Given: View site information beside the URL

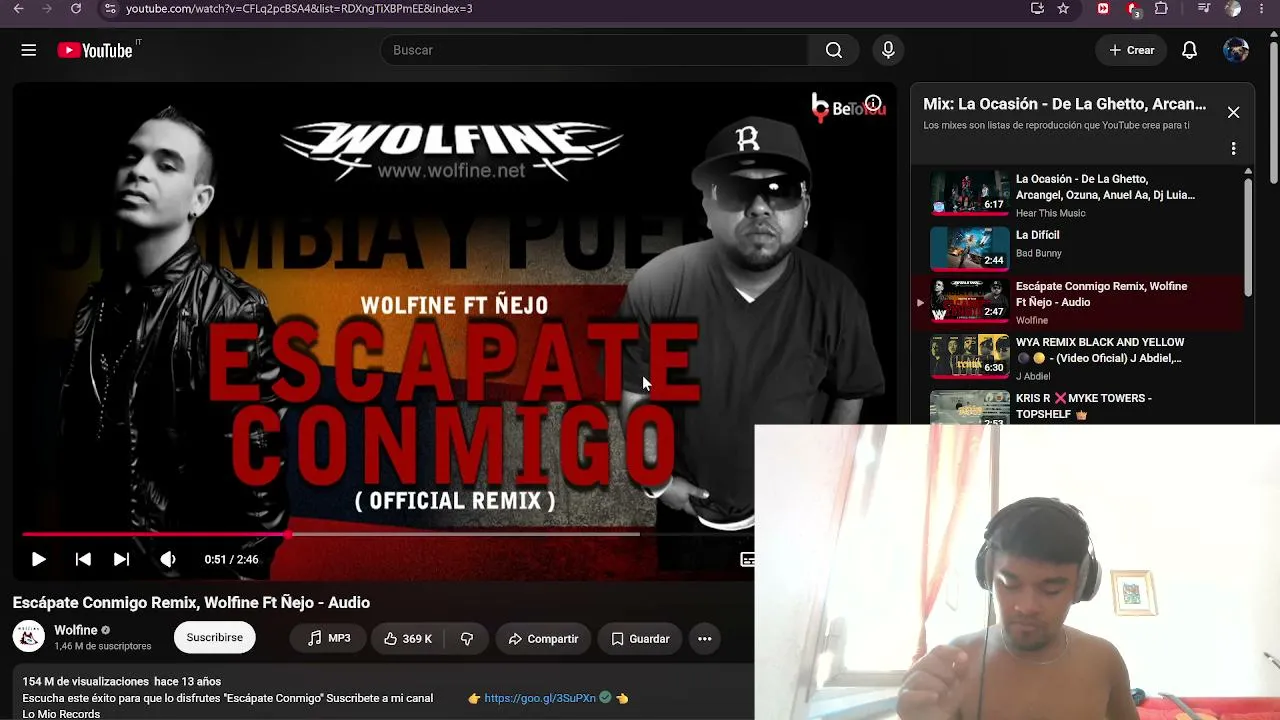Looking at the screenshot, I should [x=110, y=9].
